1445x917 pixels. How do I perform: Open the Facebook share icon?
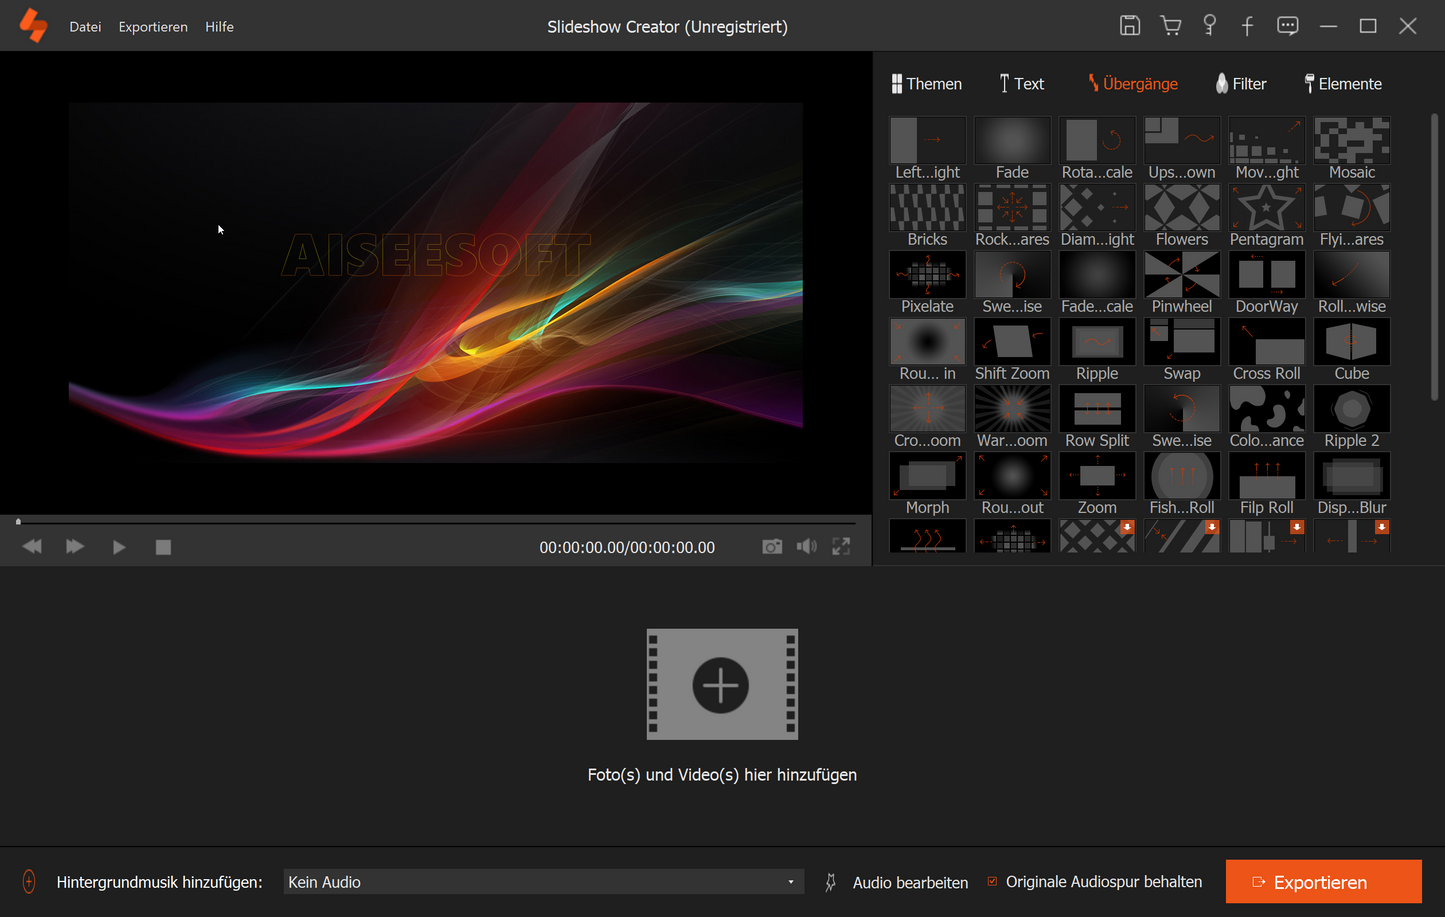point(1247,26)
